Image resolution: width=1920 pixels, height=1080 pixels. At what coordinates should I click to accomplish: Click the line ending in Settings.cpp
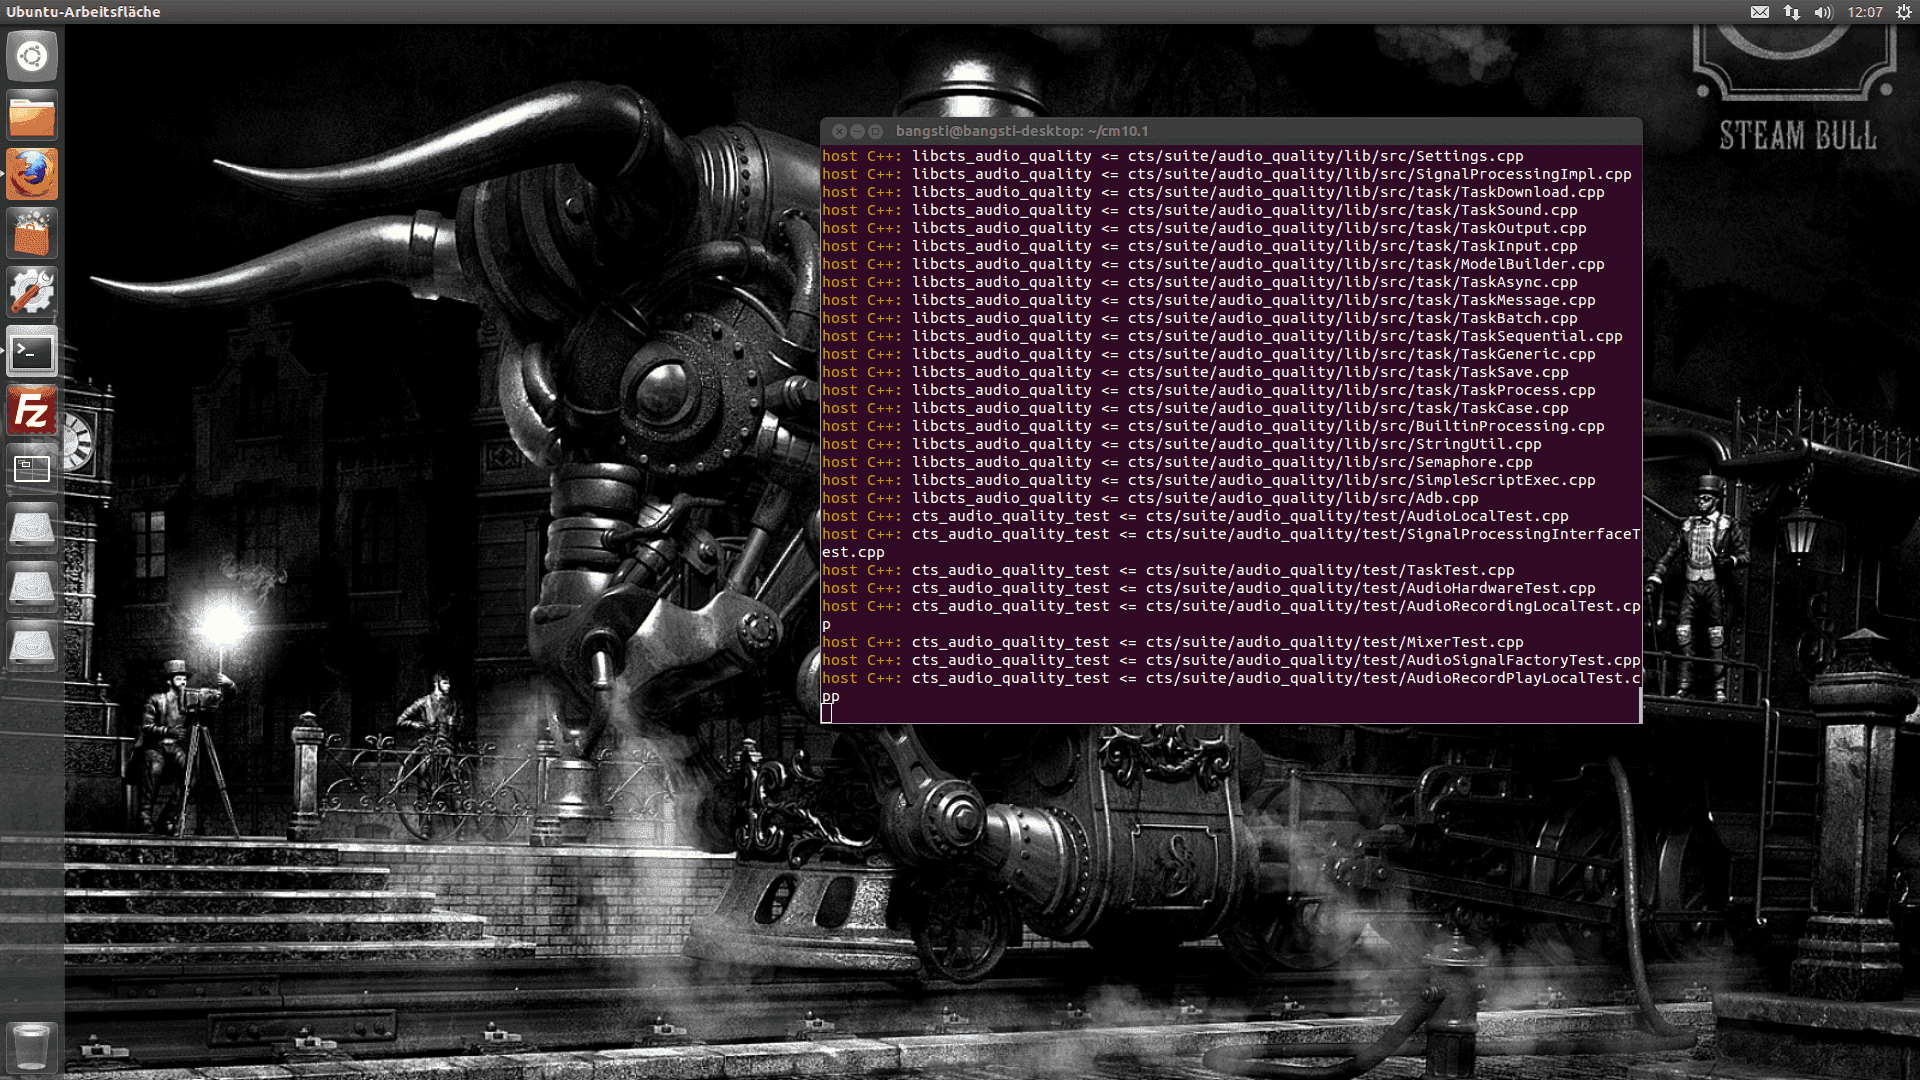click(1172, 156)
